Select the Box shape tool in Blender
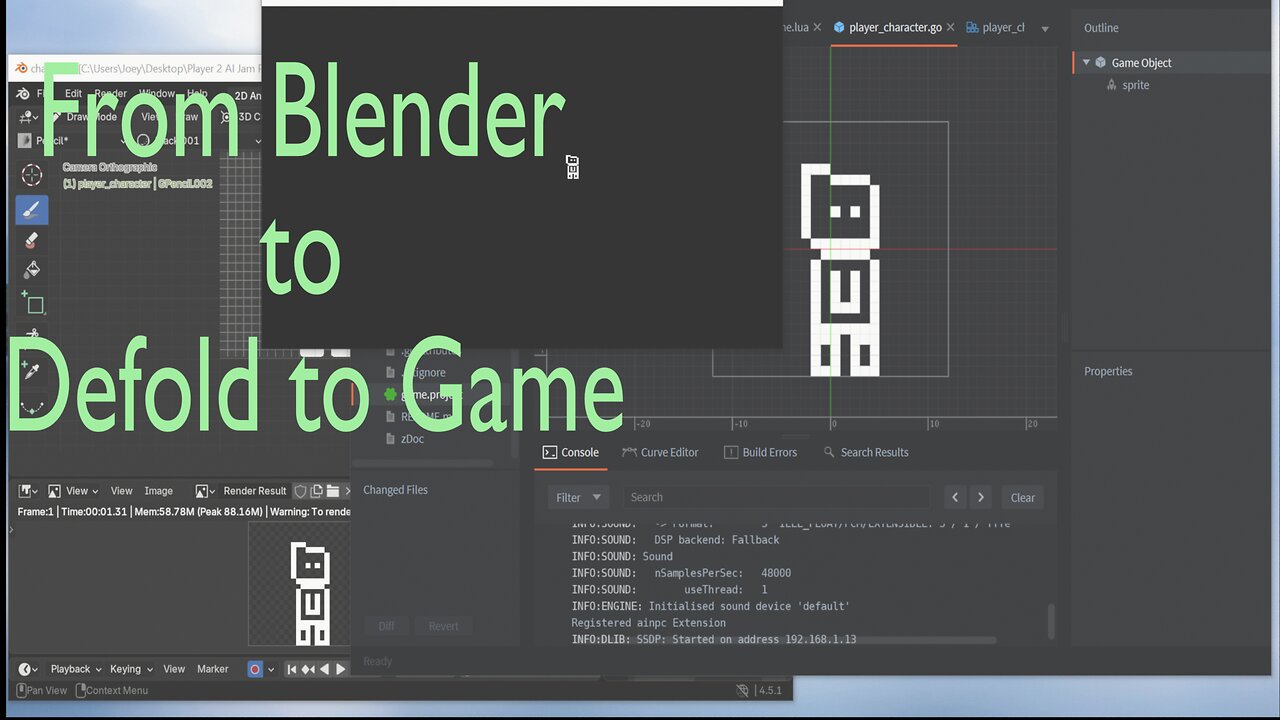Viewport: 1280px width, 720px height. coord(32,302)
